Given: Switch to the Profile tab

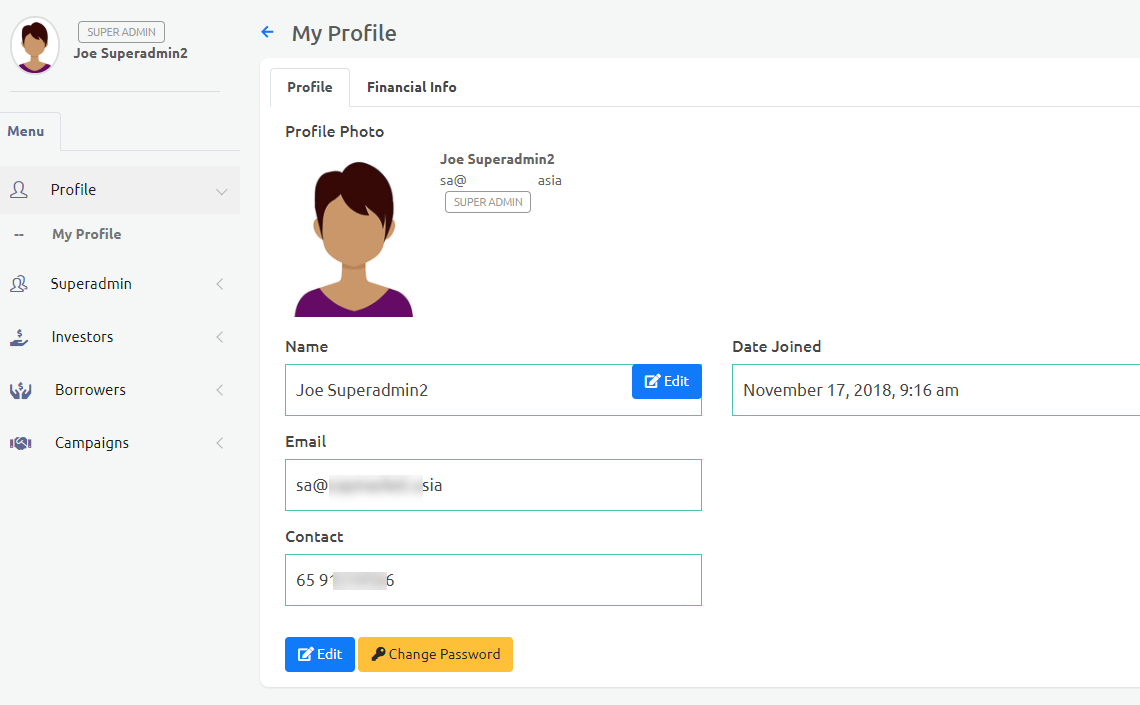Looking at the screenshot, I should point(310,87).
